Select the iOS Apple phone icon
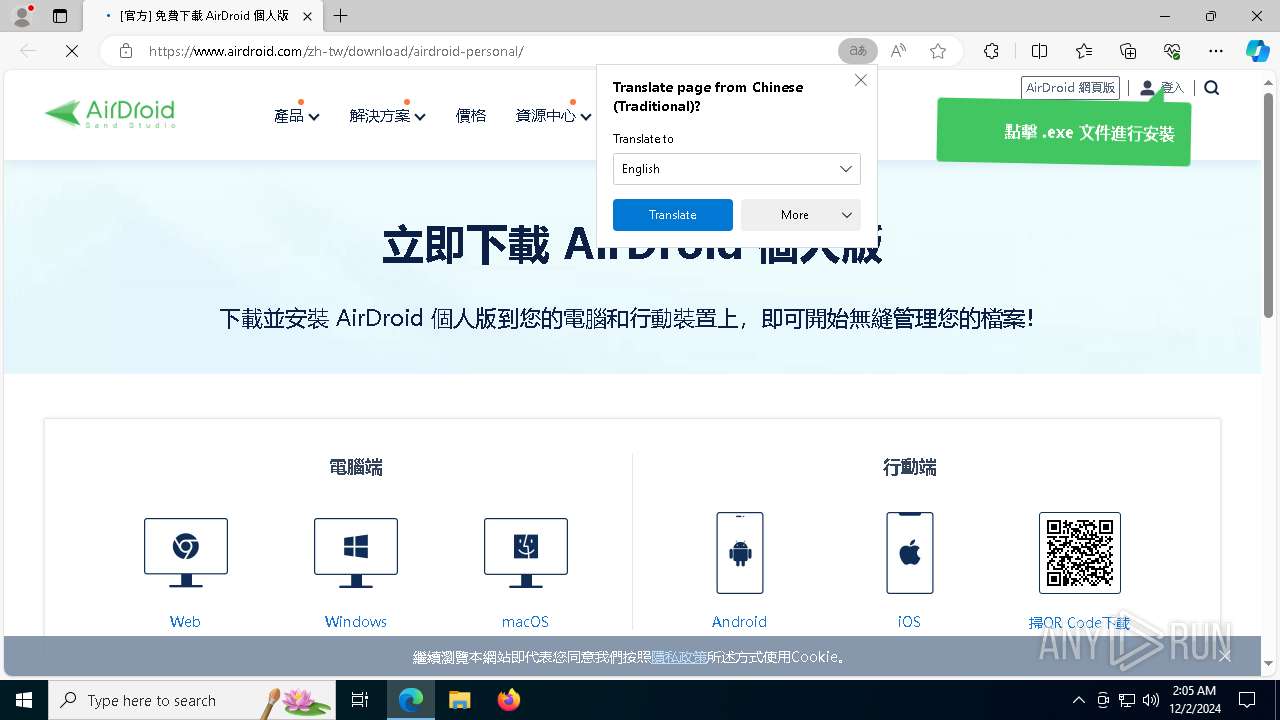 (x=910, y=553)
